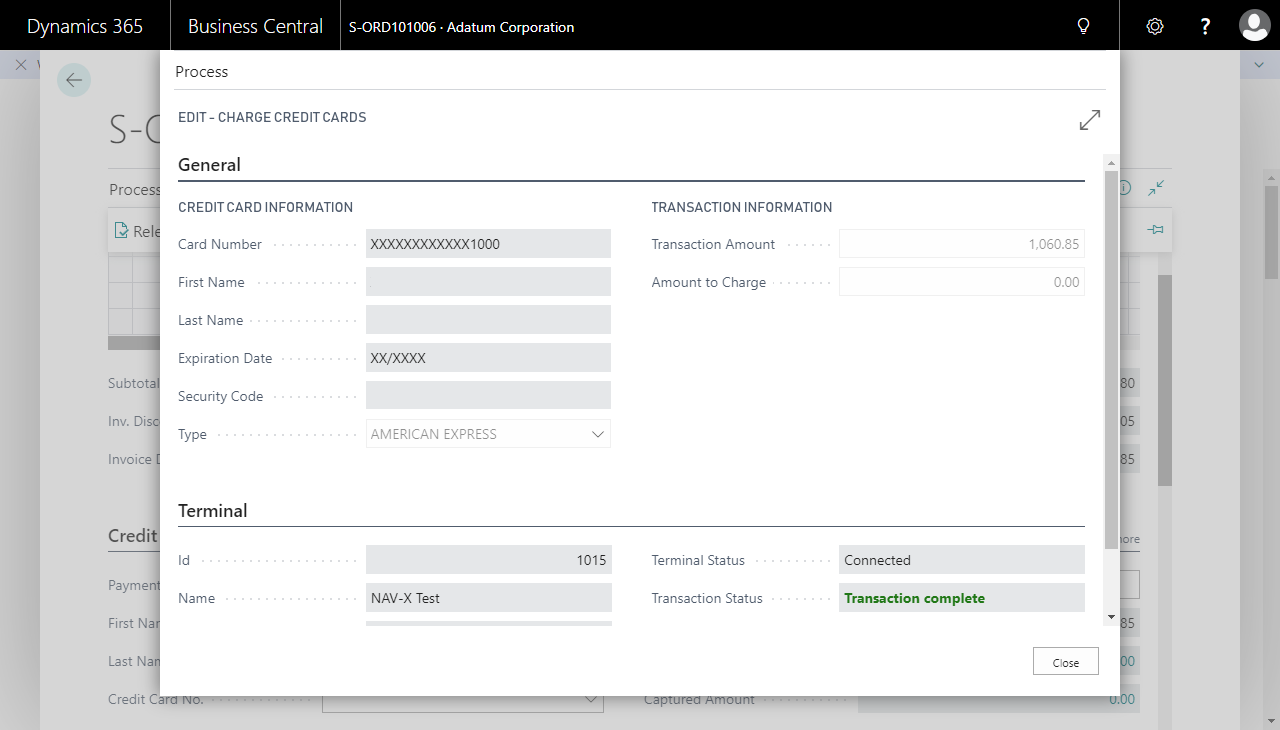Click the Release document icon in the background
This screenshot has width=1280, height=730.
click(122, 231)
